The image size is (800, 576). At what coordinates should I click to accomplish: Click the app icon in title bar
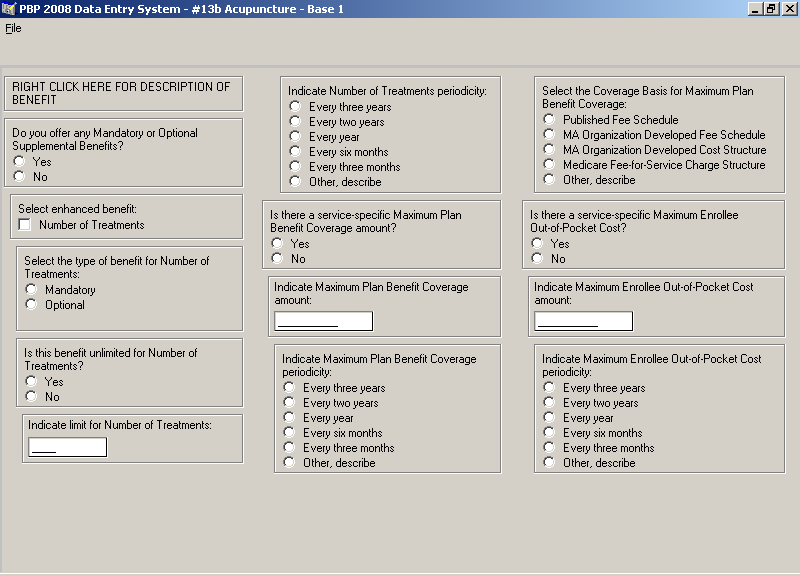[9, 9]
